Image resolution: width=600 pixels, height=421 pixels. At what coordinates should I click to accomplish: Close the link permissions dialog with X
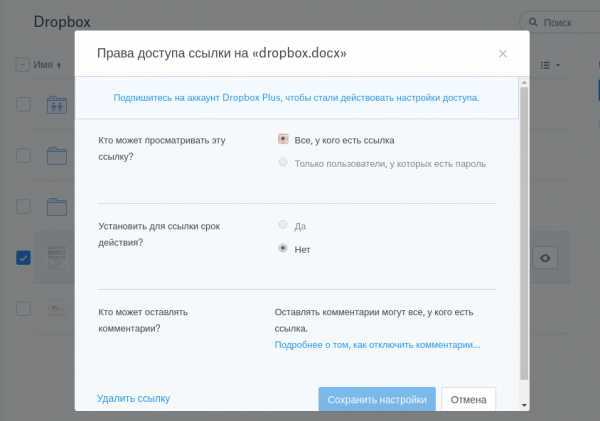click(503, 54)
